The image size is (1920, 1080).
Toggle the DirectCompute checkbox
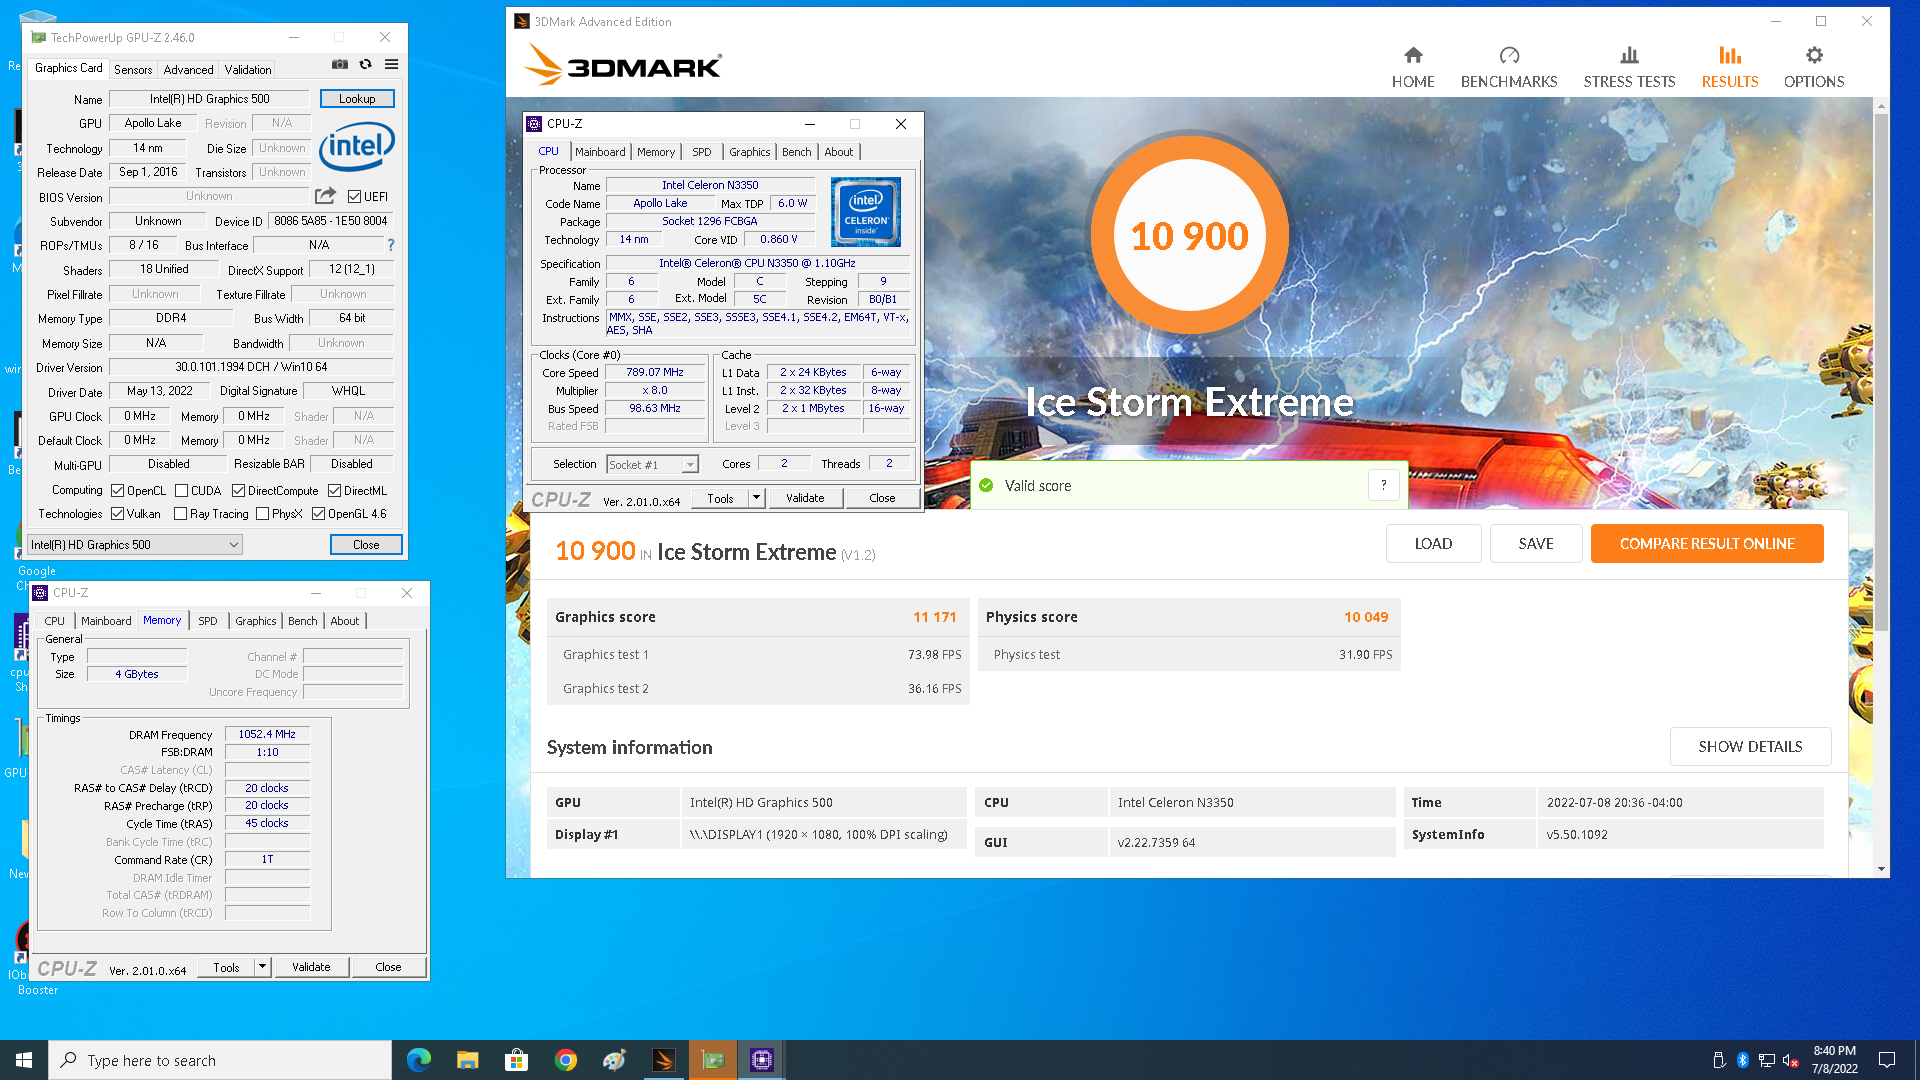tap(238, 491)
